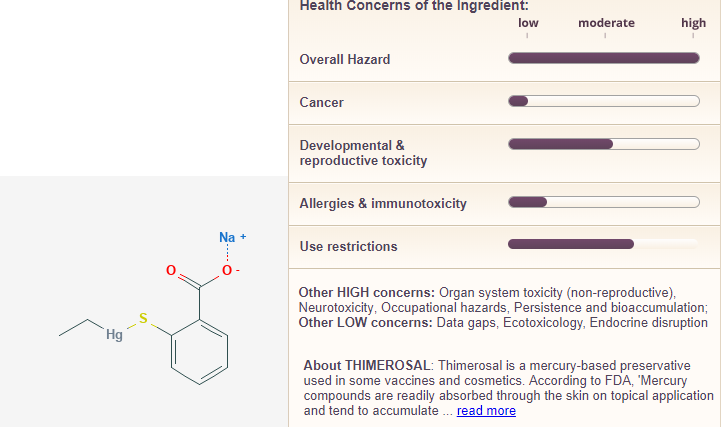This screenshot has width=724, height=447.
Task: Click the double-bonded red O atom
Action: point(171,270)
